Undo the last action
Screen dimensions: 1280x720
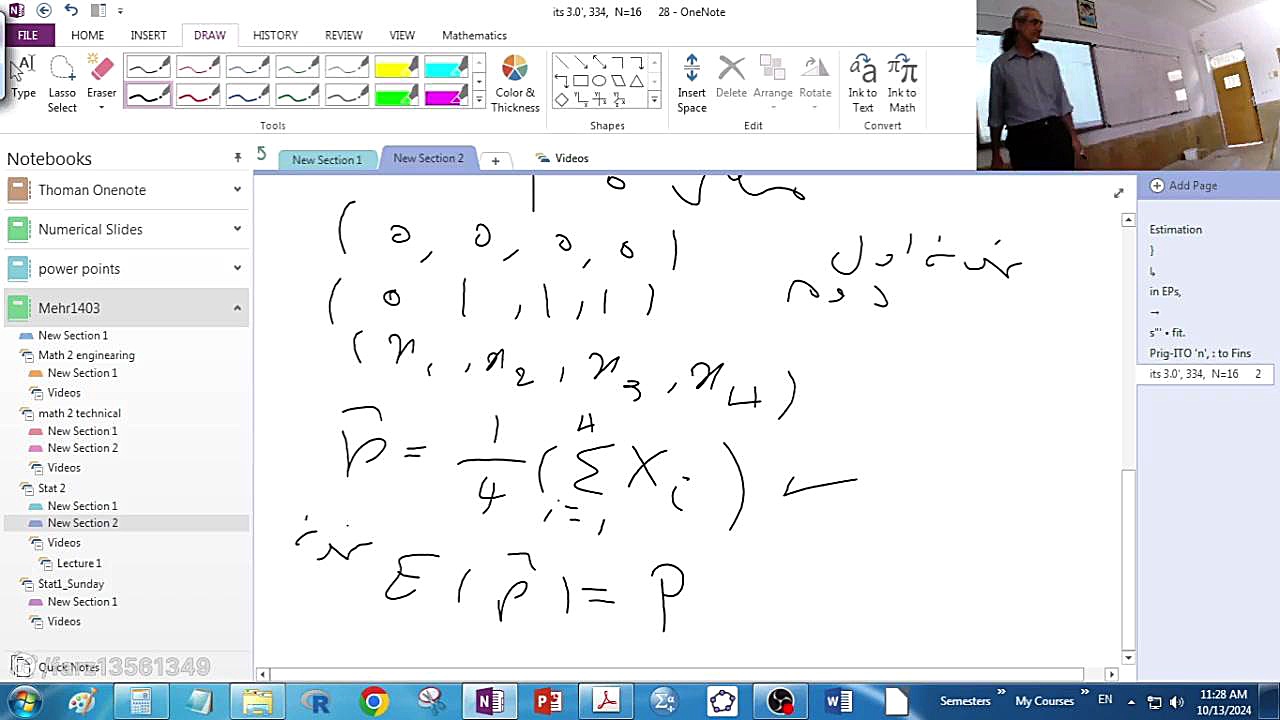(71, 11)
